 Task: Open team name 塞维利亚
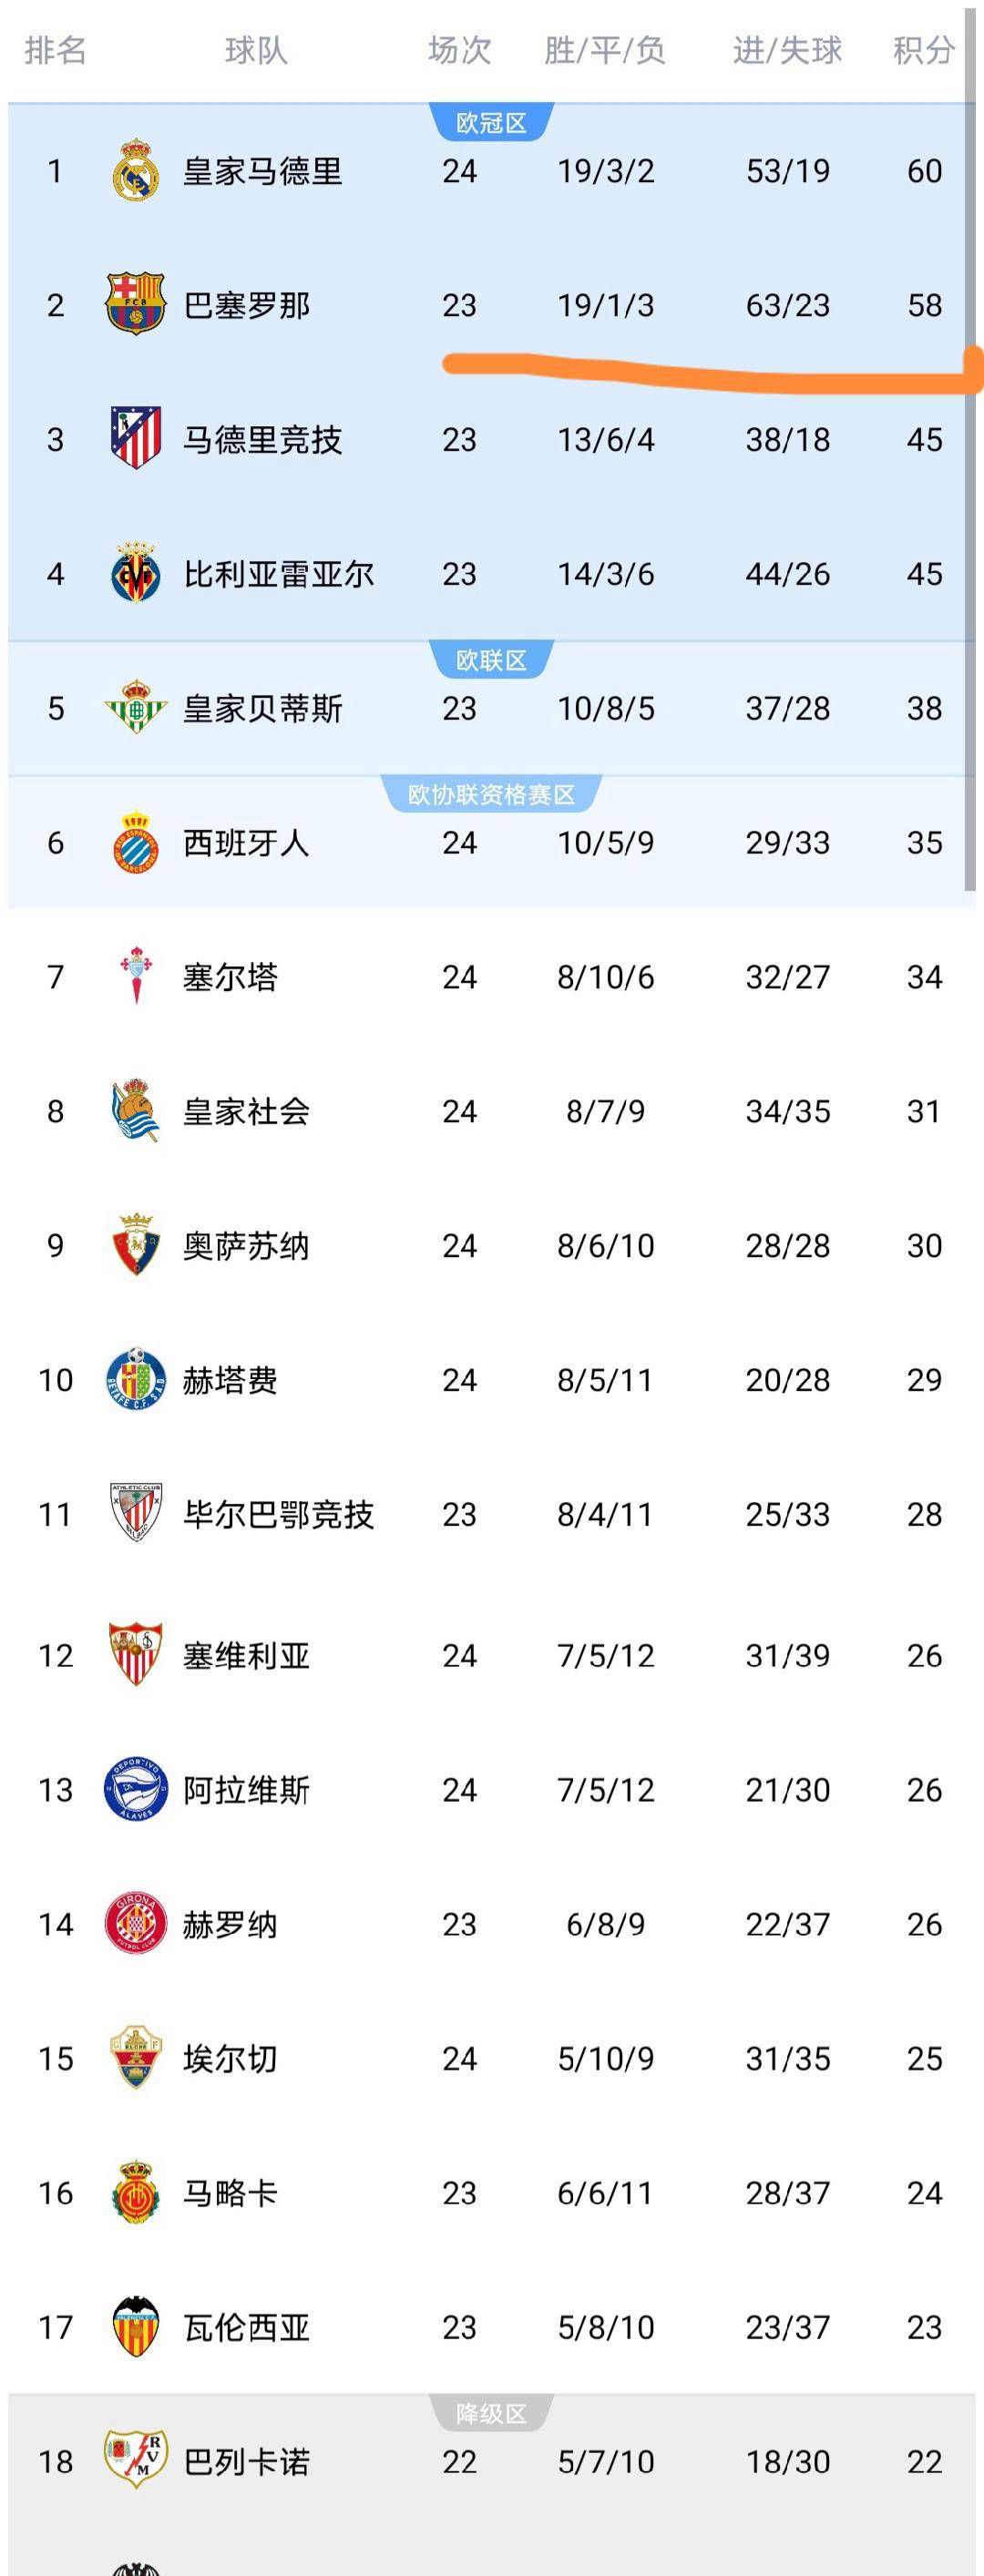(246, 1656)
